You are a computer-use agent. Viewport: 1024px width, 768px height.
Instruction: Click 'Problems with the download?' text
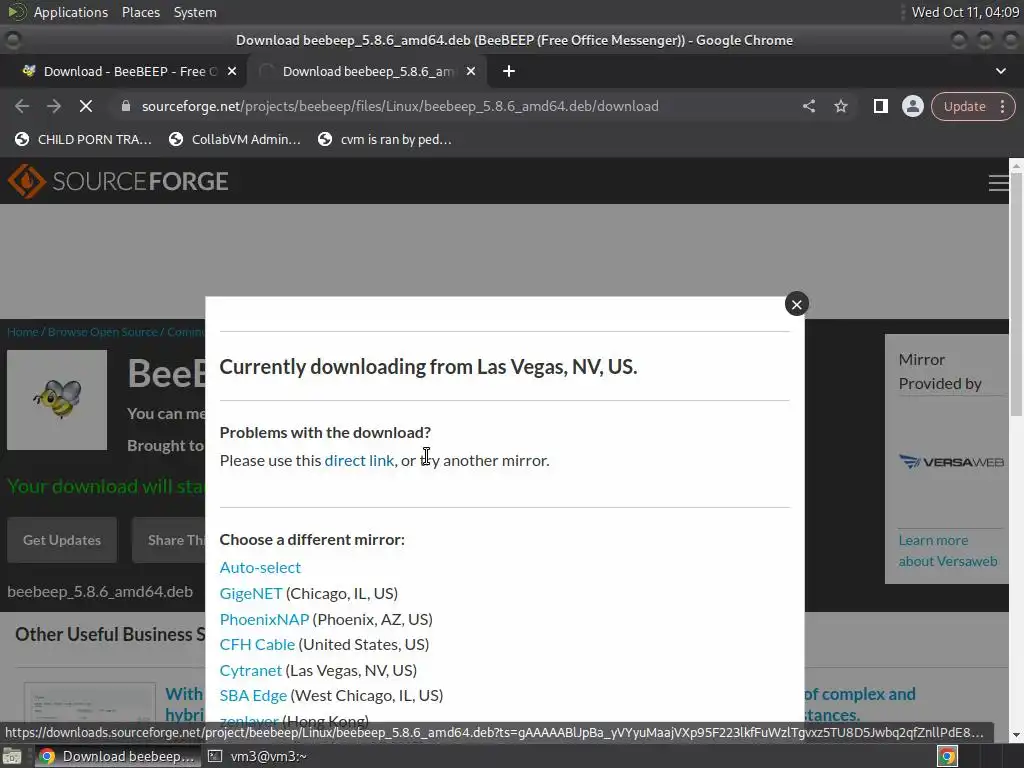coord(325,432)
